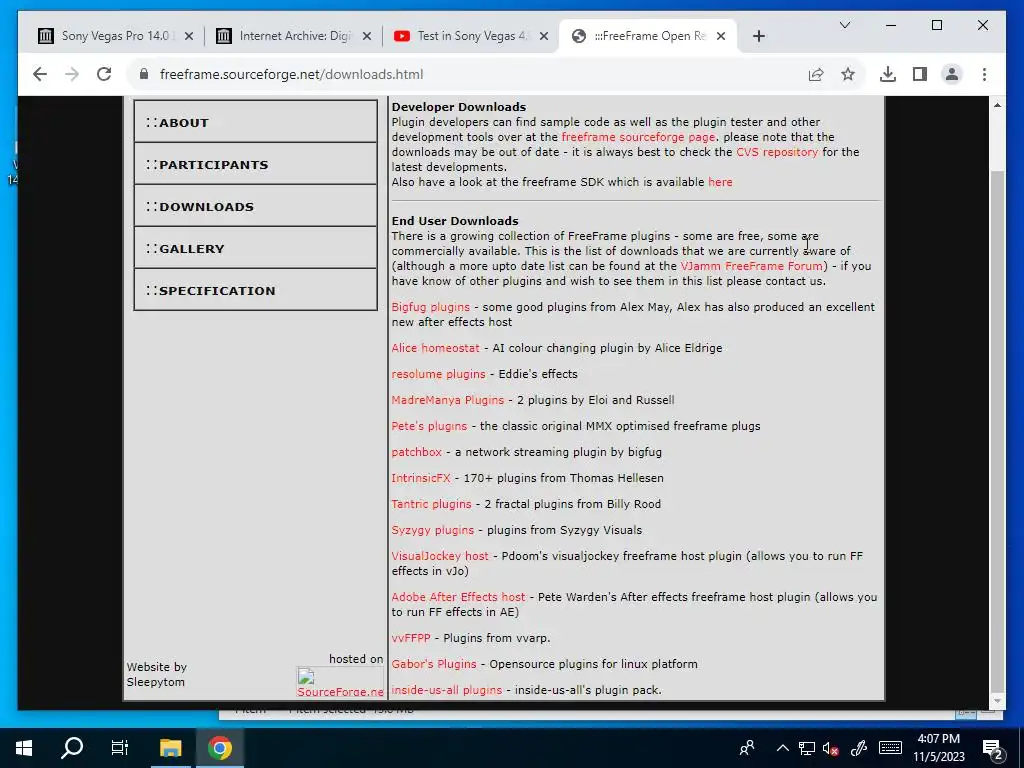Switch to the Internet Archive tab
The width and height of the screenshot is (1024, 768).
294,36
